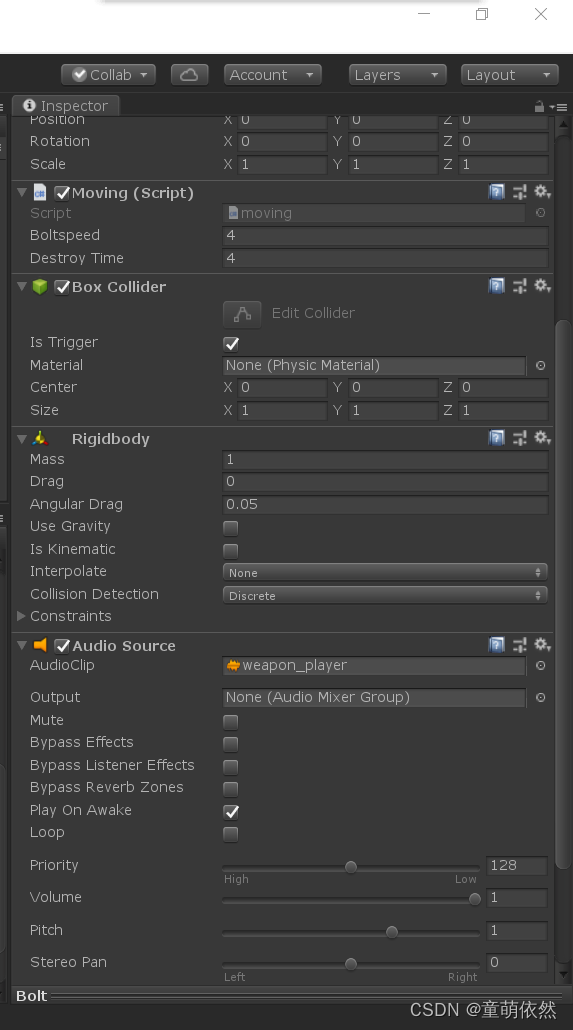Open the Layout dropdown
This screenshot has height=1030, width=573.
[x=510, y=75]
